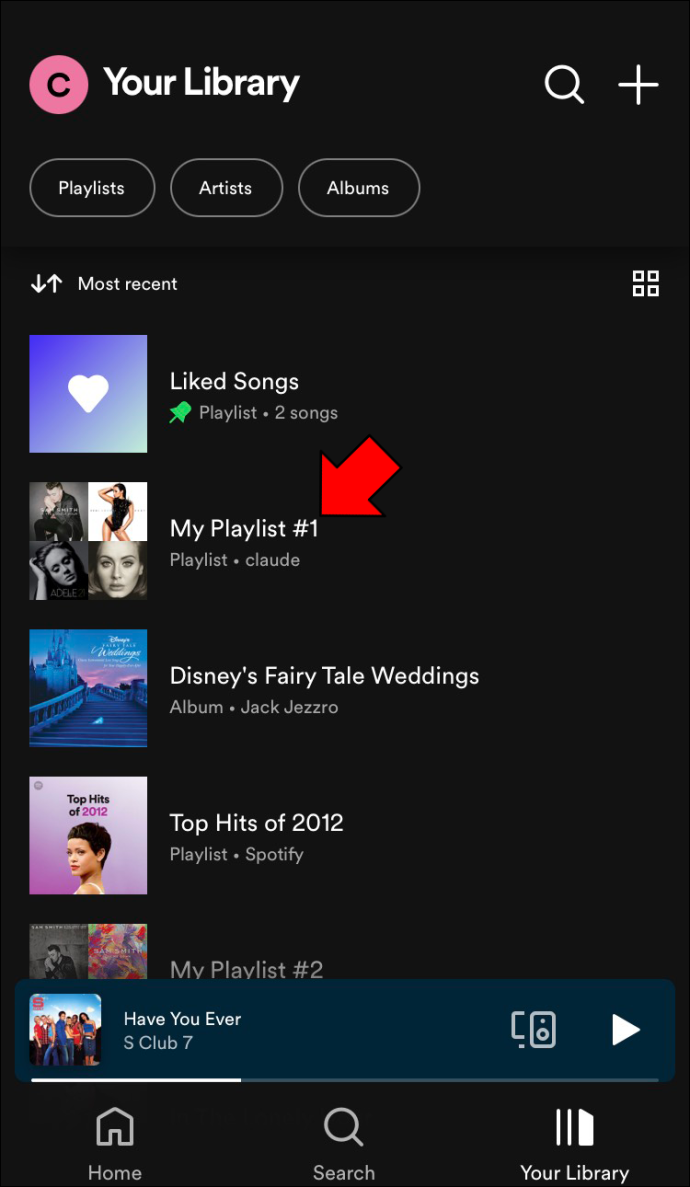Image resolution: width=690 pixels, height=1187 pixels.
Task: Filter library by Artists chip
Action: (x=226, y=188)
